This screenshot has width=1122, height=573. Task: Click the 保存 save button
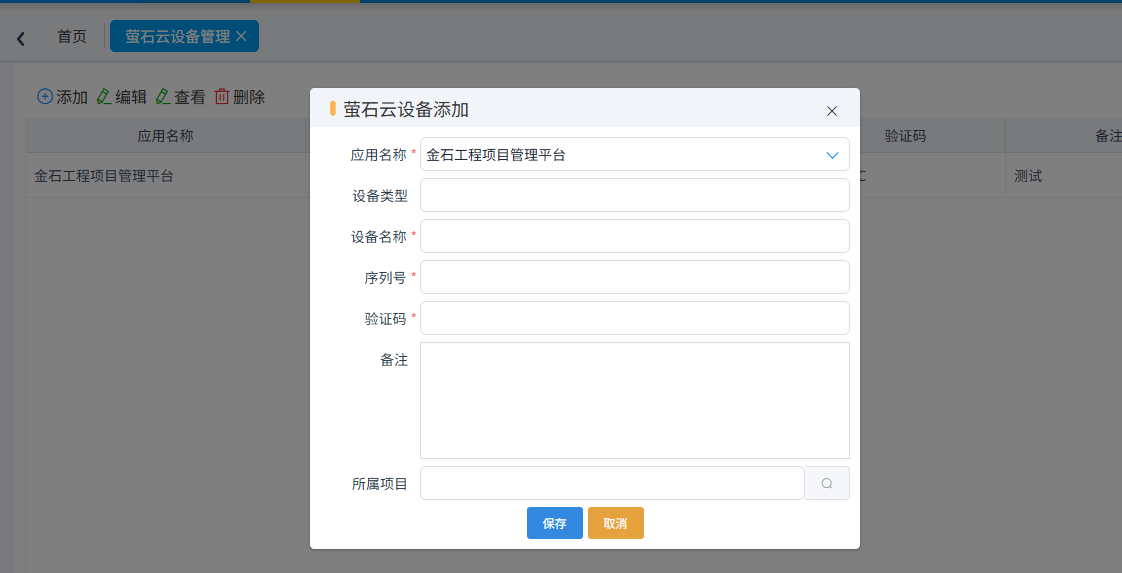pos(555,523)
